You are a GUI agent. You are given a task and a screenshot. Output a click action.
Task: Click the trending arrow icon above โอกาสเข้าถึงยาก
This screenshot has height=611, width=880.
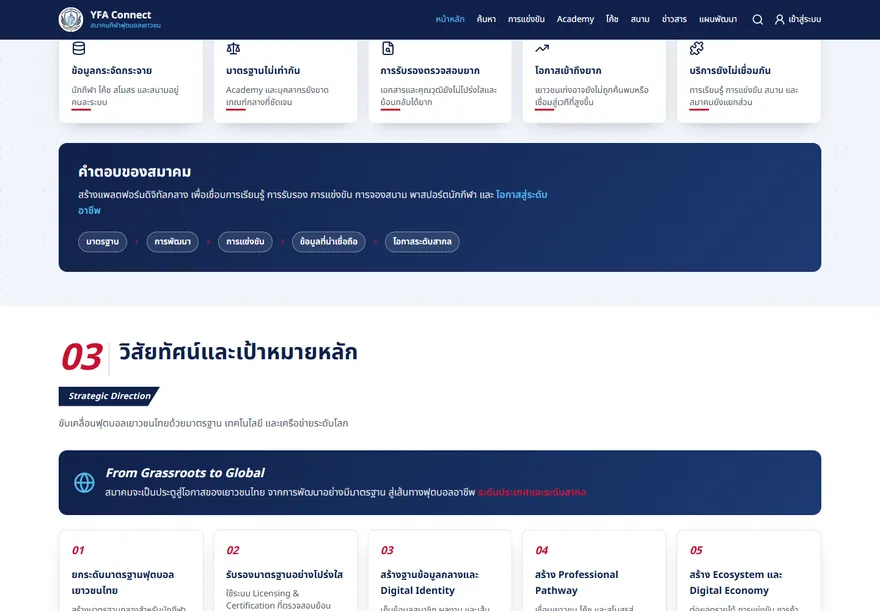coord(542,48)
